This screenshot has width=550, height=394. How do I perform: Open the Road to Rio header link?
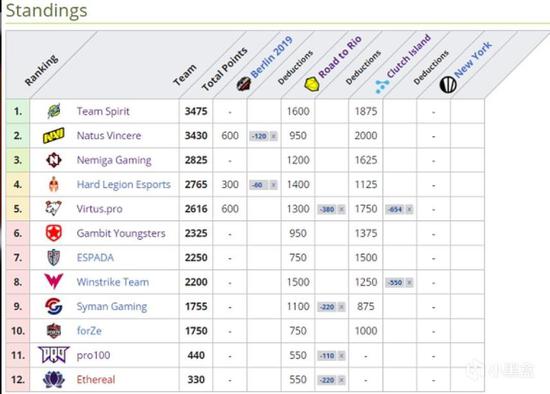pos(340,56)
